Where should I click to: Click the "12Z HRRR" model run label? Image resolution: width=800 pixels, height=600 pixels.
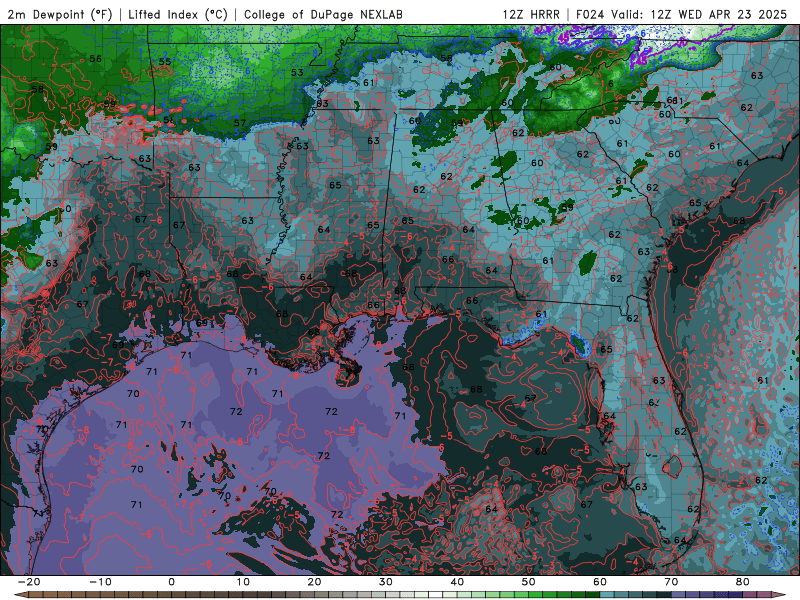tap(531, 14)
